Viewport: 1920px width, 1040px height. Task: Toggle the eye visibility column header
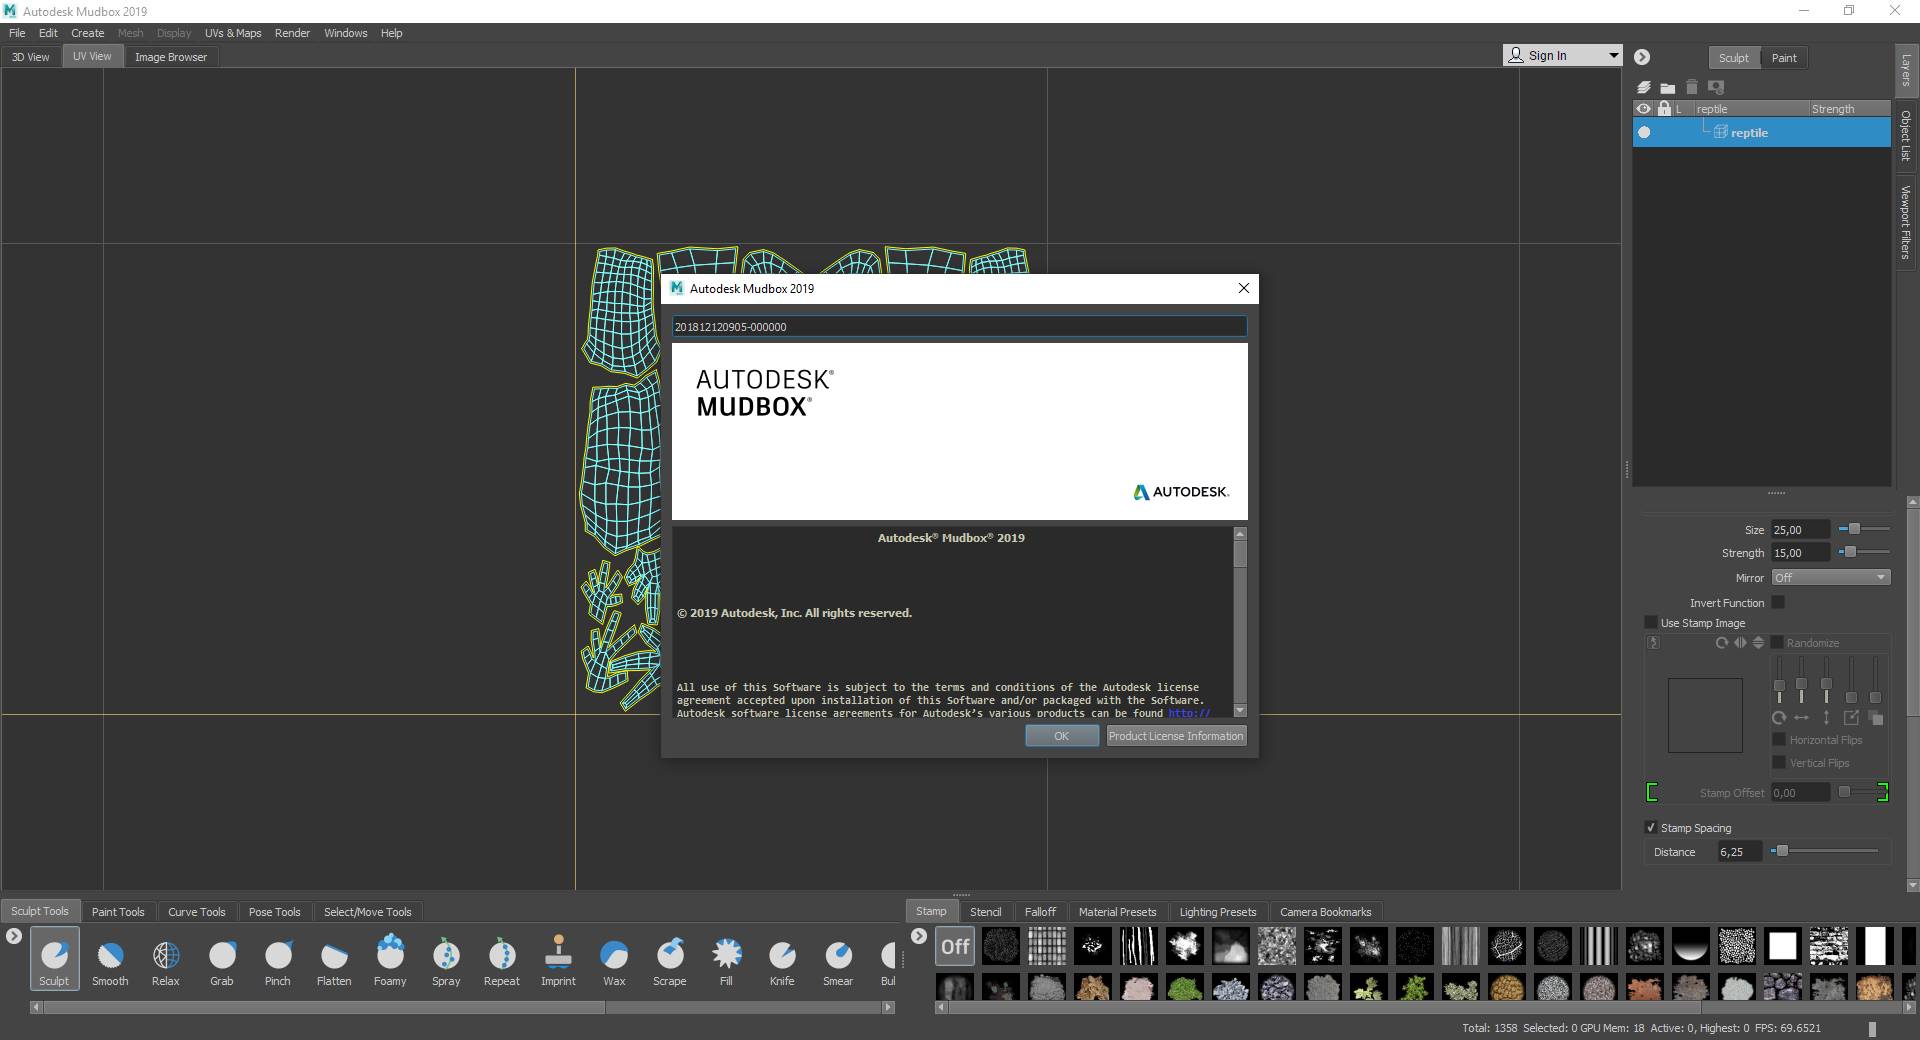(1644, 108)
